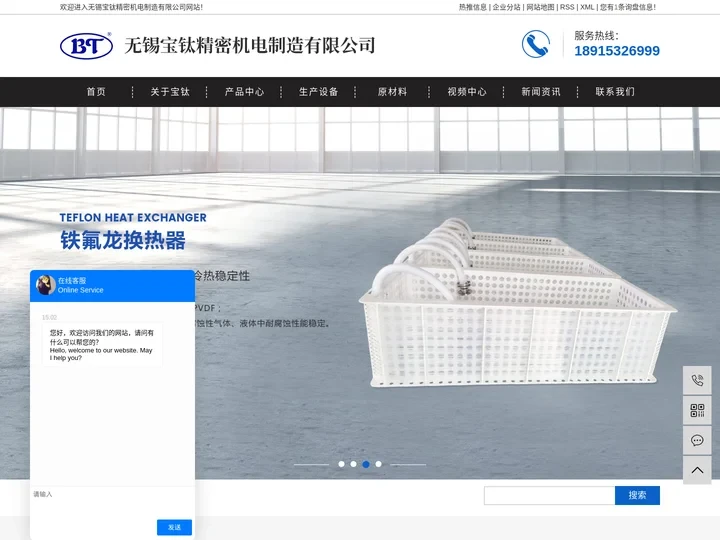Image resolution: width=720 pixels, height=540 pixels.
Task: Click the 铁氟龙换热器 banner heading
Action: [123, 240]
